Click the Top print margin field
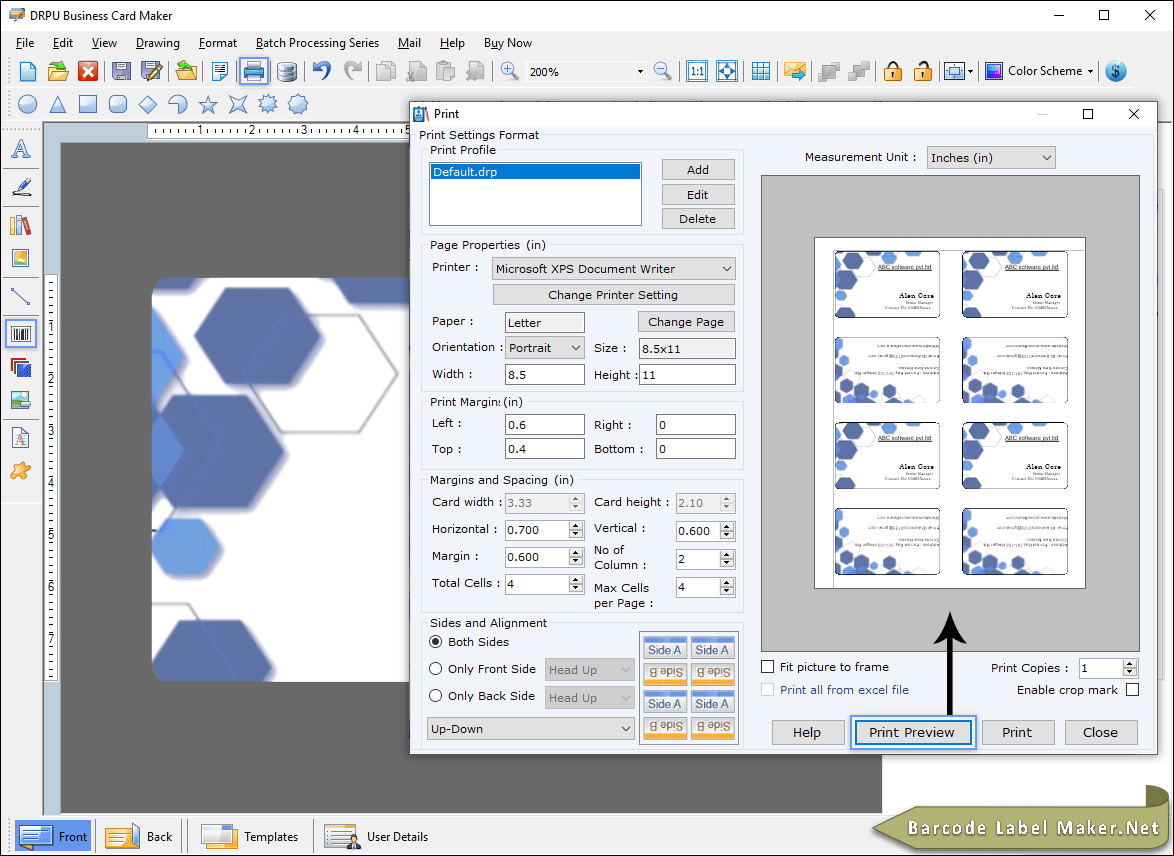The width and height of the screenshot is (1174, 856). (x=544, y=449)
